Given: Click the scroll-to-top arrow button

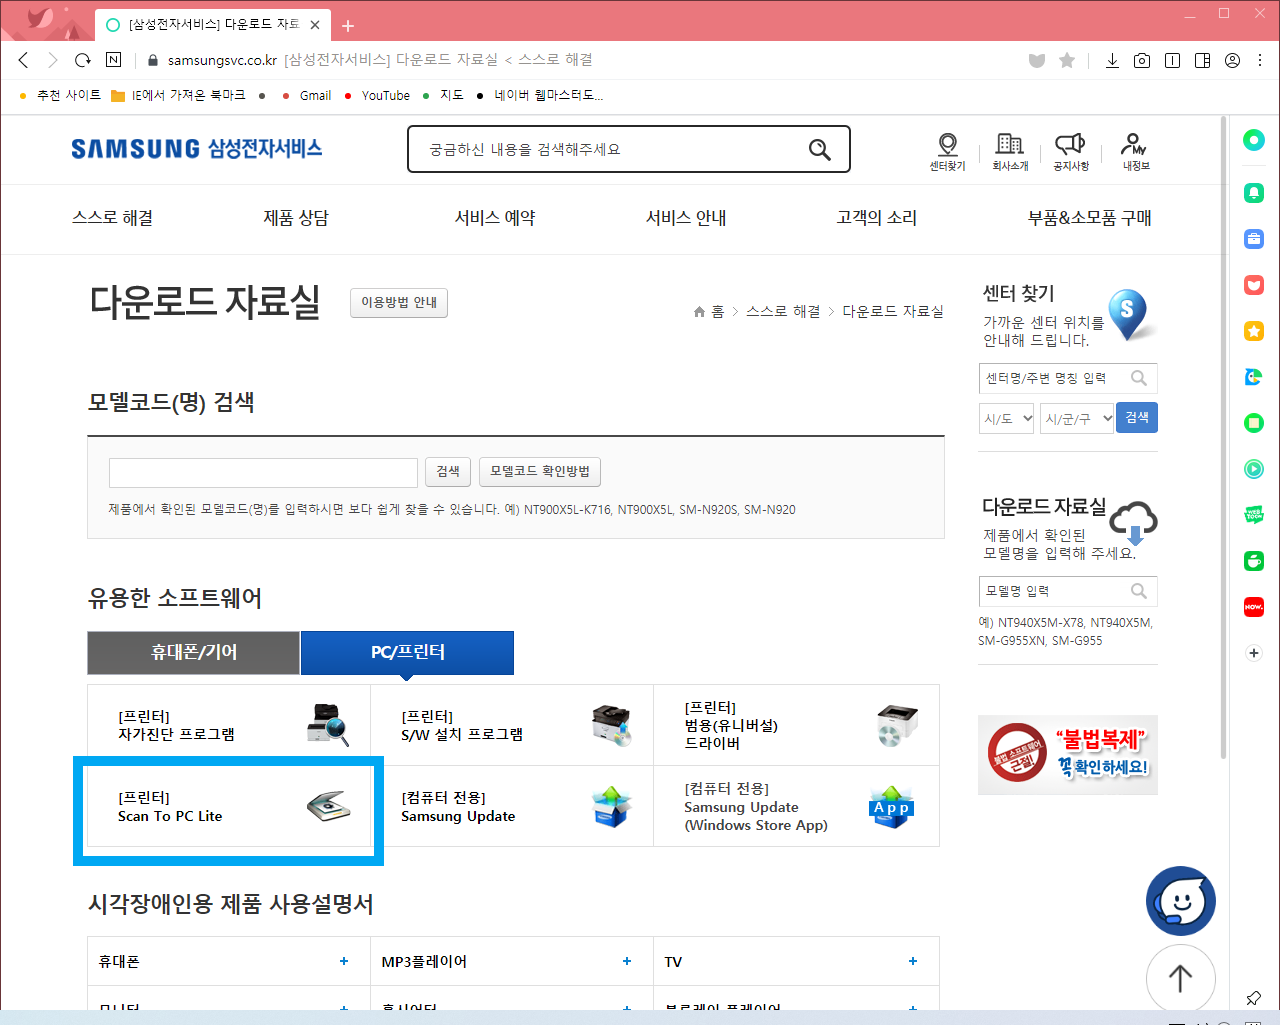Looking at the screenshot, I should 1181,978.
